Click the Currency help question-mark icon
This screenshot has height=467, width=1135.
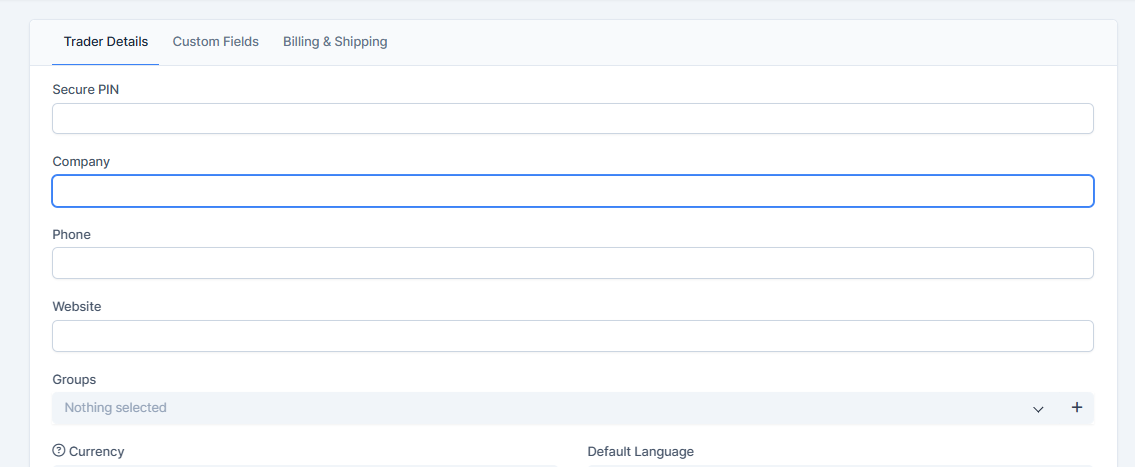(58, 451)
